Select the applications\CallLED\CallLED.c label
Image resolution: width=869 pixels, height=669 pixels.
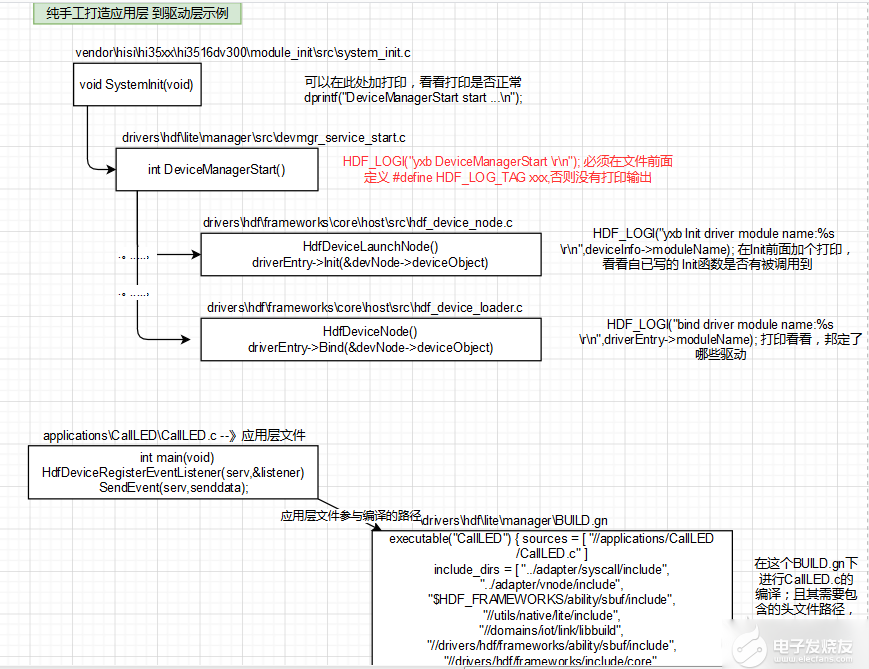174,435
